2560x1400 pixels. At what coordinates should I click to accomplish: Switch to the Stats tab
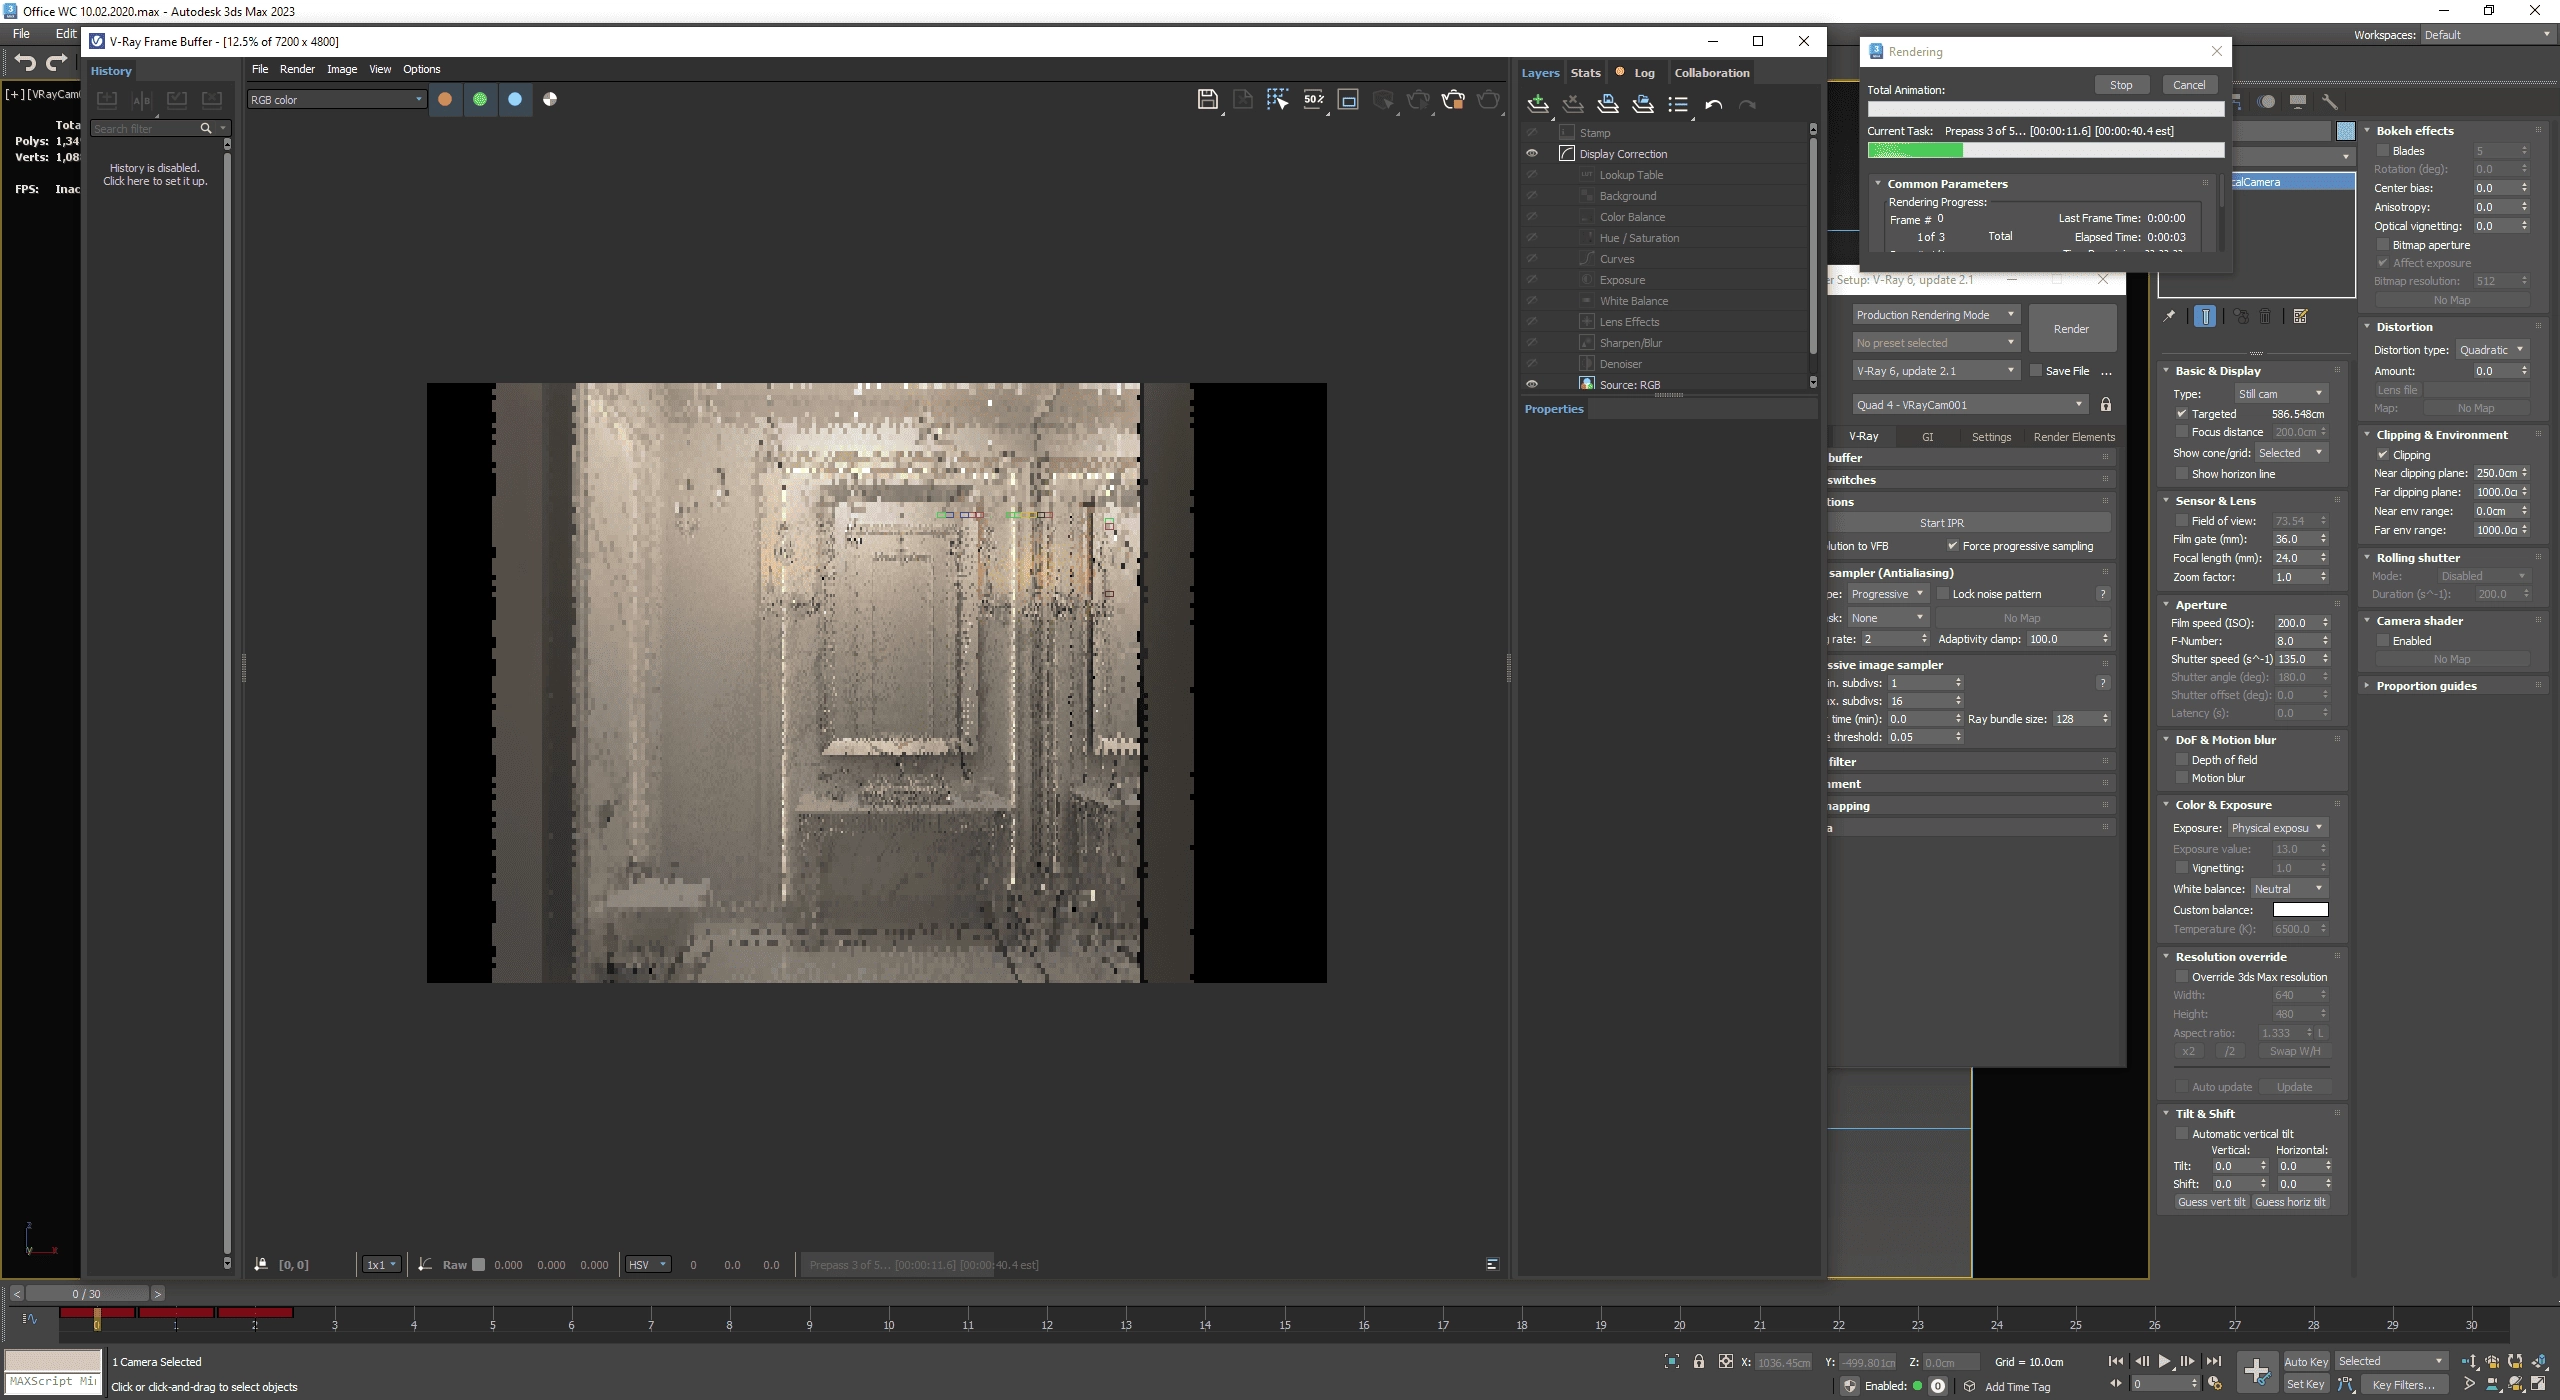coord(1585,72)
